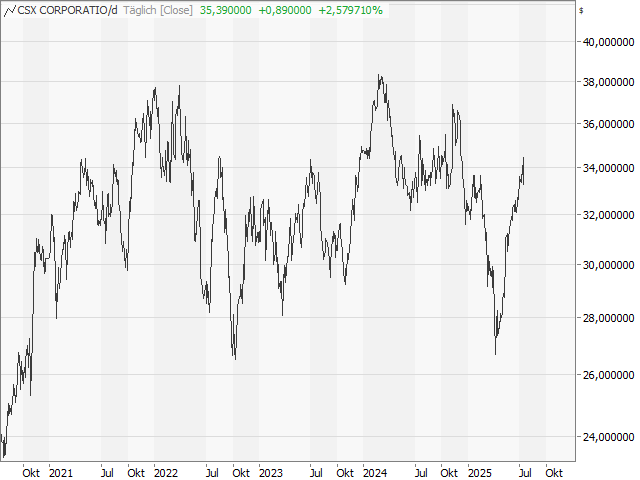This screenshot has width=640, height=480.
Task: Click the last Okt label on time axis
Action: tap(554, 473)
